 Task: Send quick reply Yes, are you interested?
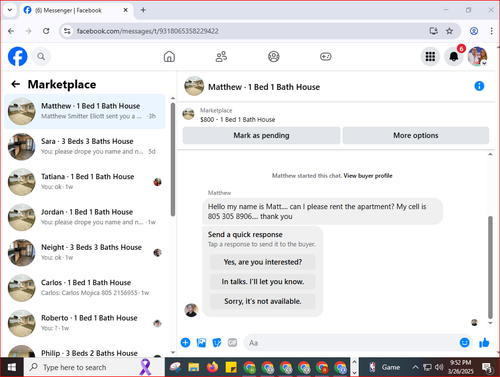[x=263, y=262]
